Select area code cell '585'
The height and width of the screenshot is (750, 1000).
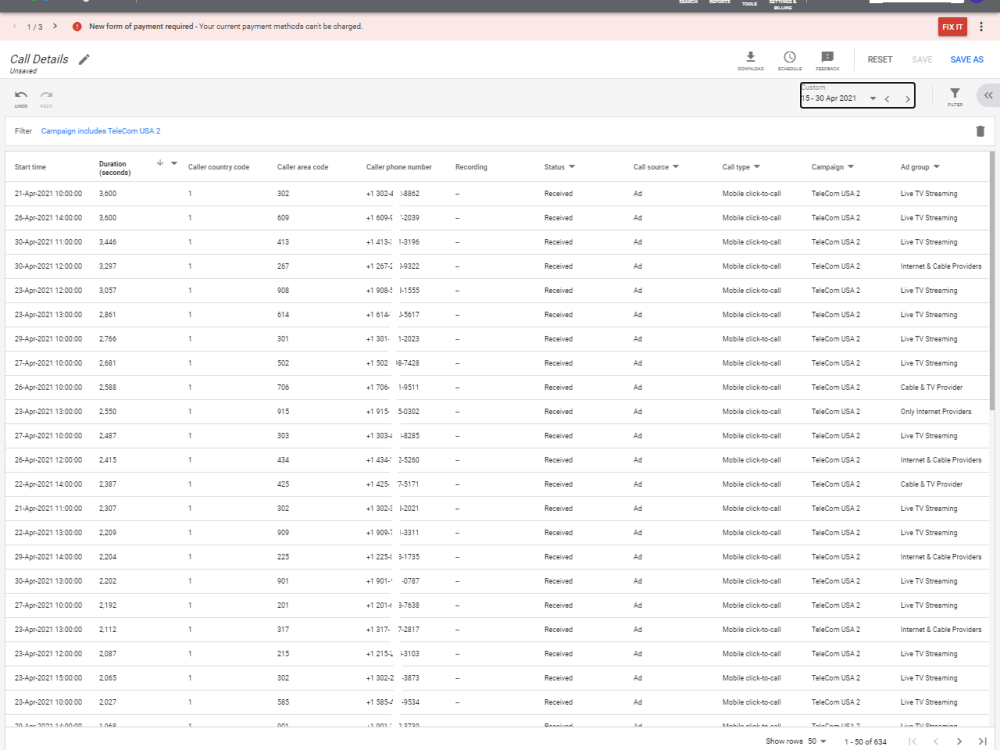[283, 702]
